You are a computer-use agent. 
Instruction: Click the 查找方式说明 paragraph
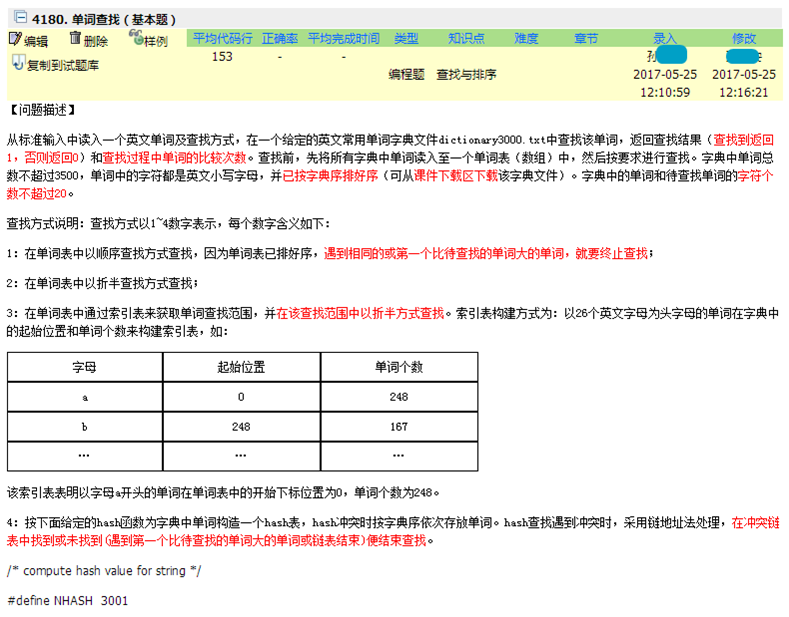[169, 223]
